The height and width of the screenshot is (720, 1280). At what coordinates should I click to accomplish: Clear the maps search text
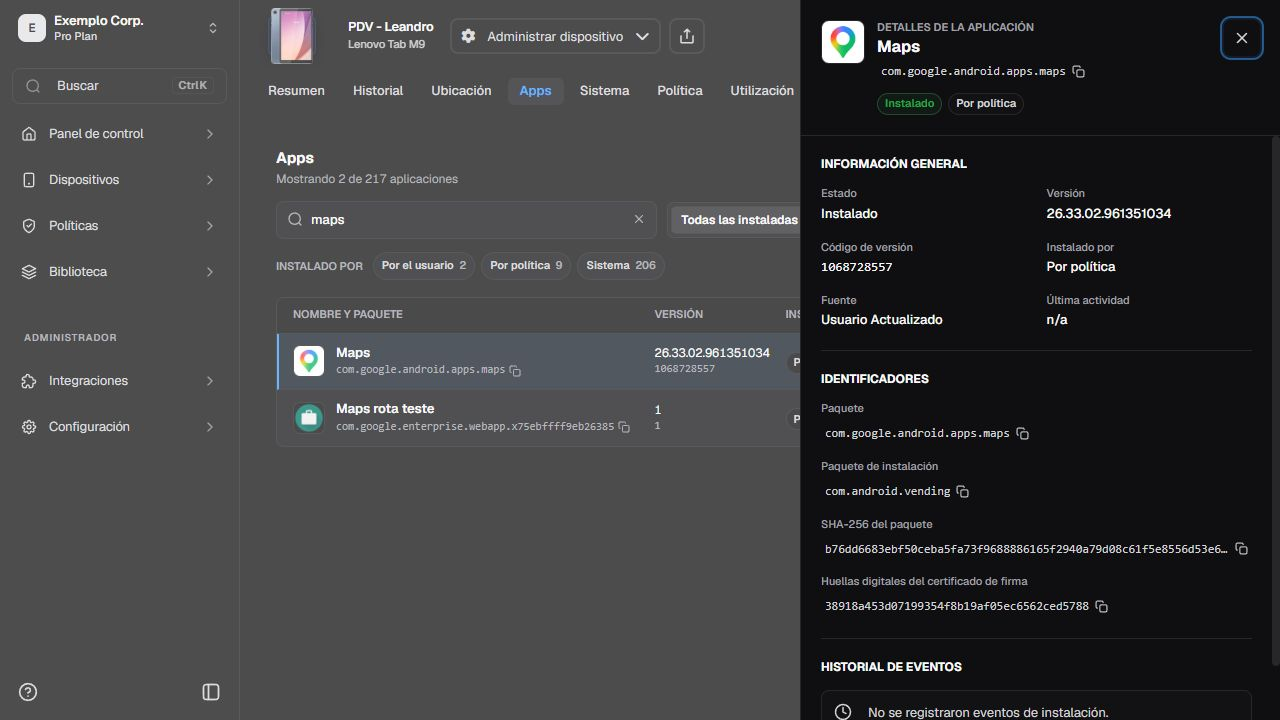pyautogui.click(x=639, y=219)
